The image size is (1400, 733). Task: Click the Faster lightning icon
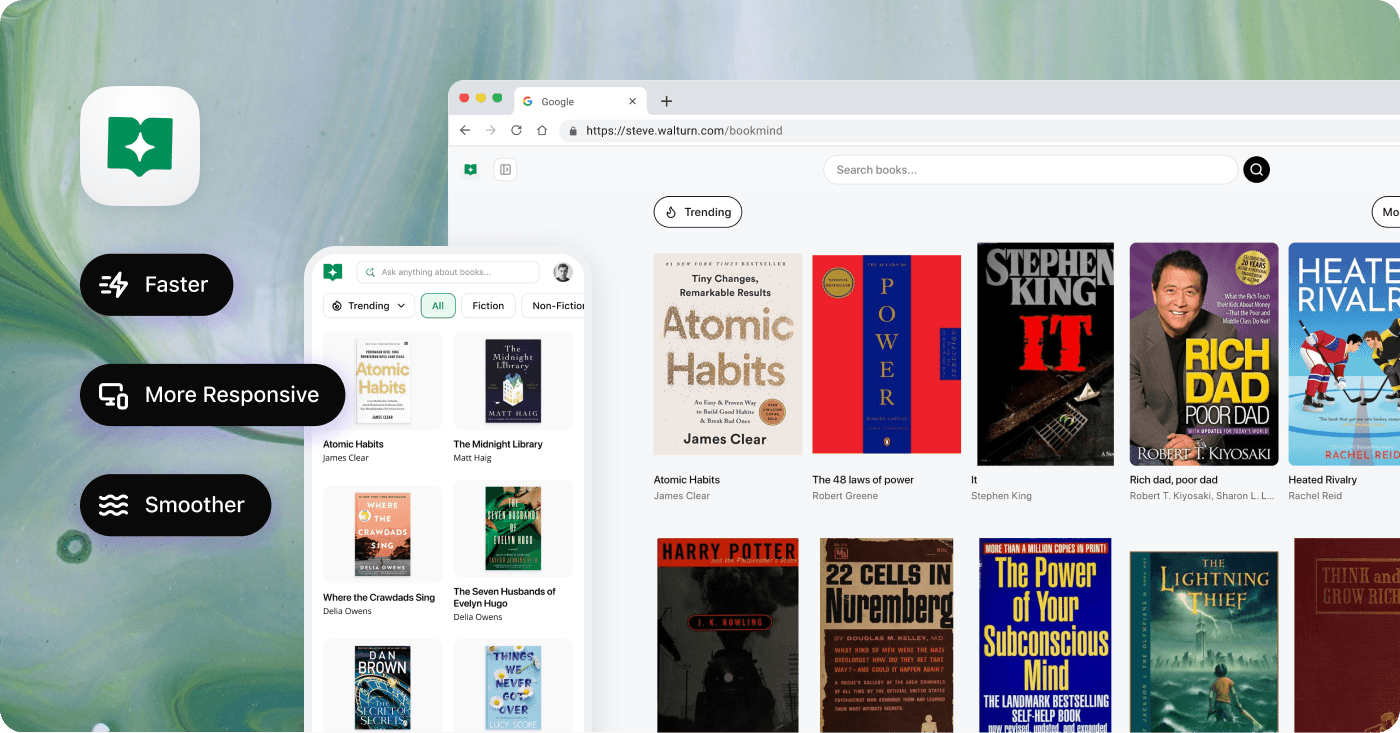coord(114,285)
